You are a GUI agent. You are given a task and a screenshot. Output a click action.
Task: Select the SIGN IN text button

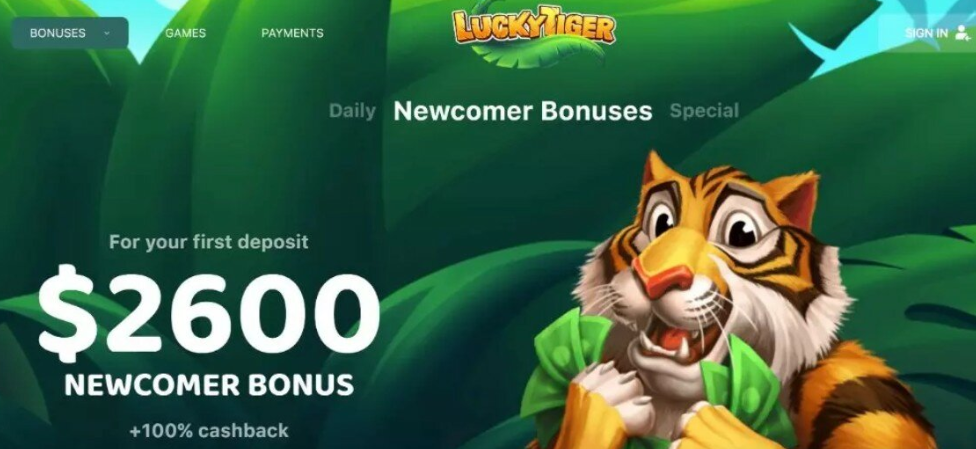pos(926,33)
